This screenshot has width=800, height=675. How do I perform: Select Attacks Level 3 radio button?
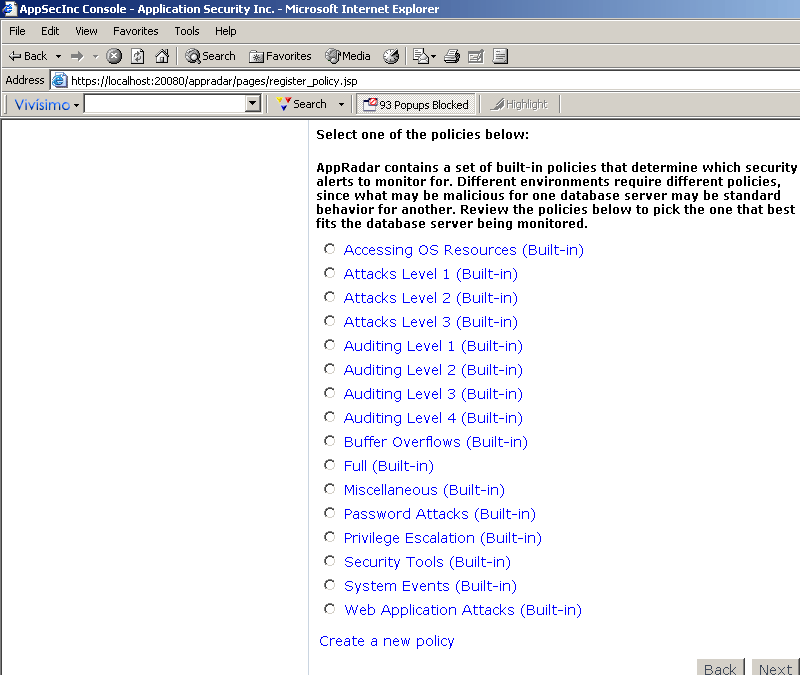pyautogui.click(x=330, y=321)
